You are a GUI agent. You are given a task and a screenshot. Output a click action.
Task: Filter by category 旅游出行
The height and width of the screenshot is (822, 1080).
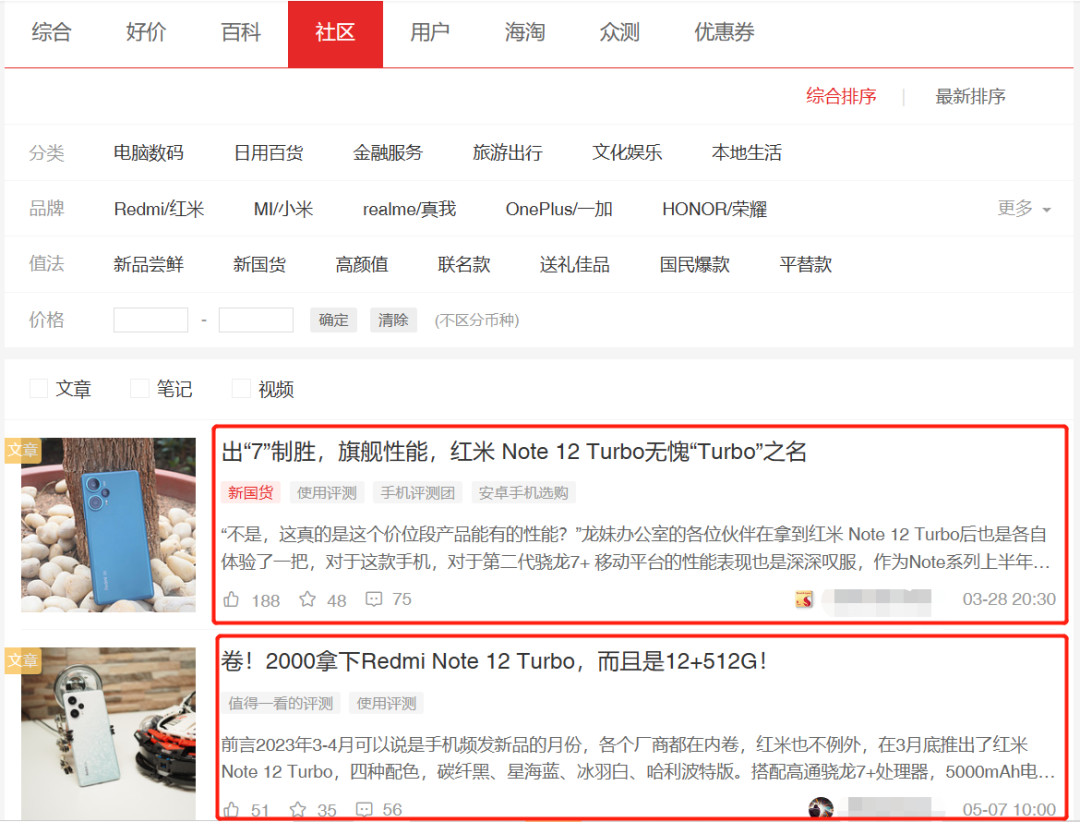[x=508, y=152]
